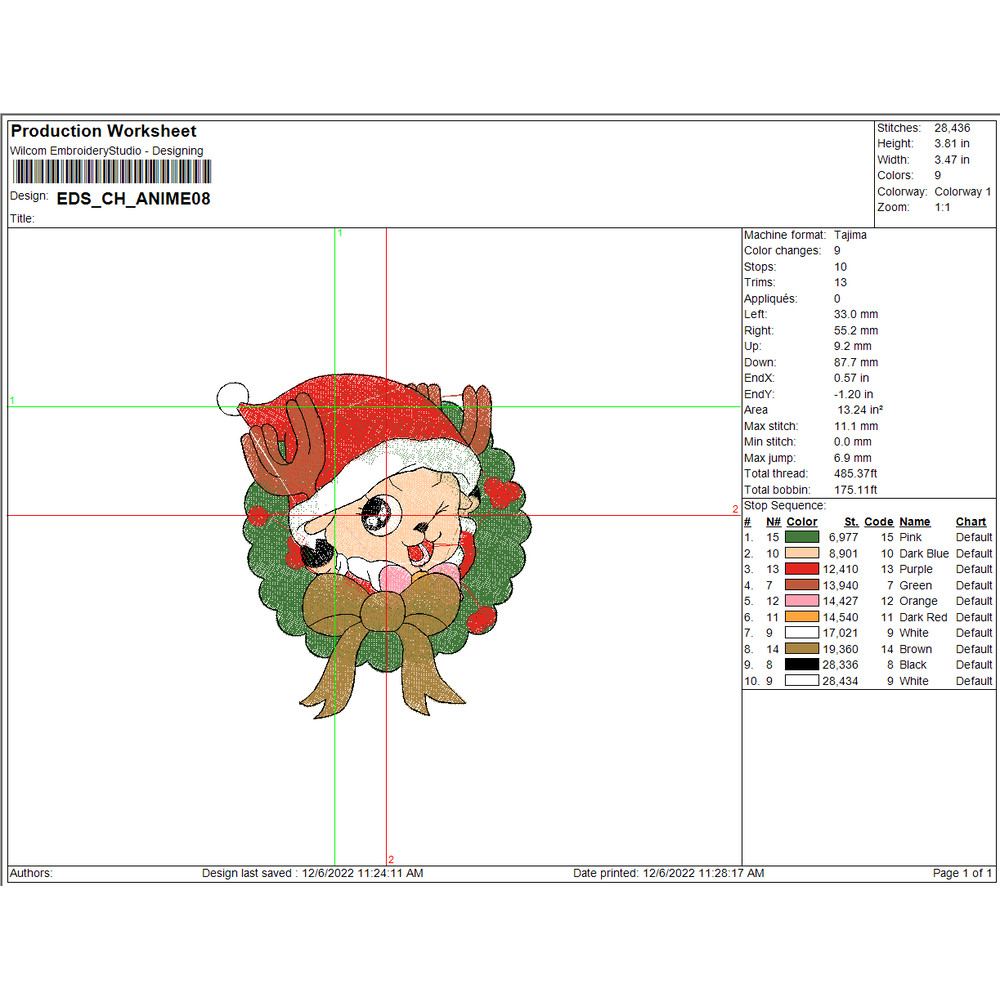The width and height of the screenshot is (1000, 1000).
Task: Click the "Color" column header
Action: (x=802, y=522)
